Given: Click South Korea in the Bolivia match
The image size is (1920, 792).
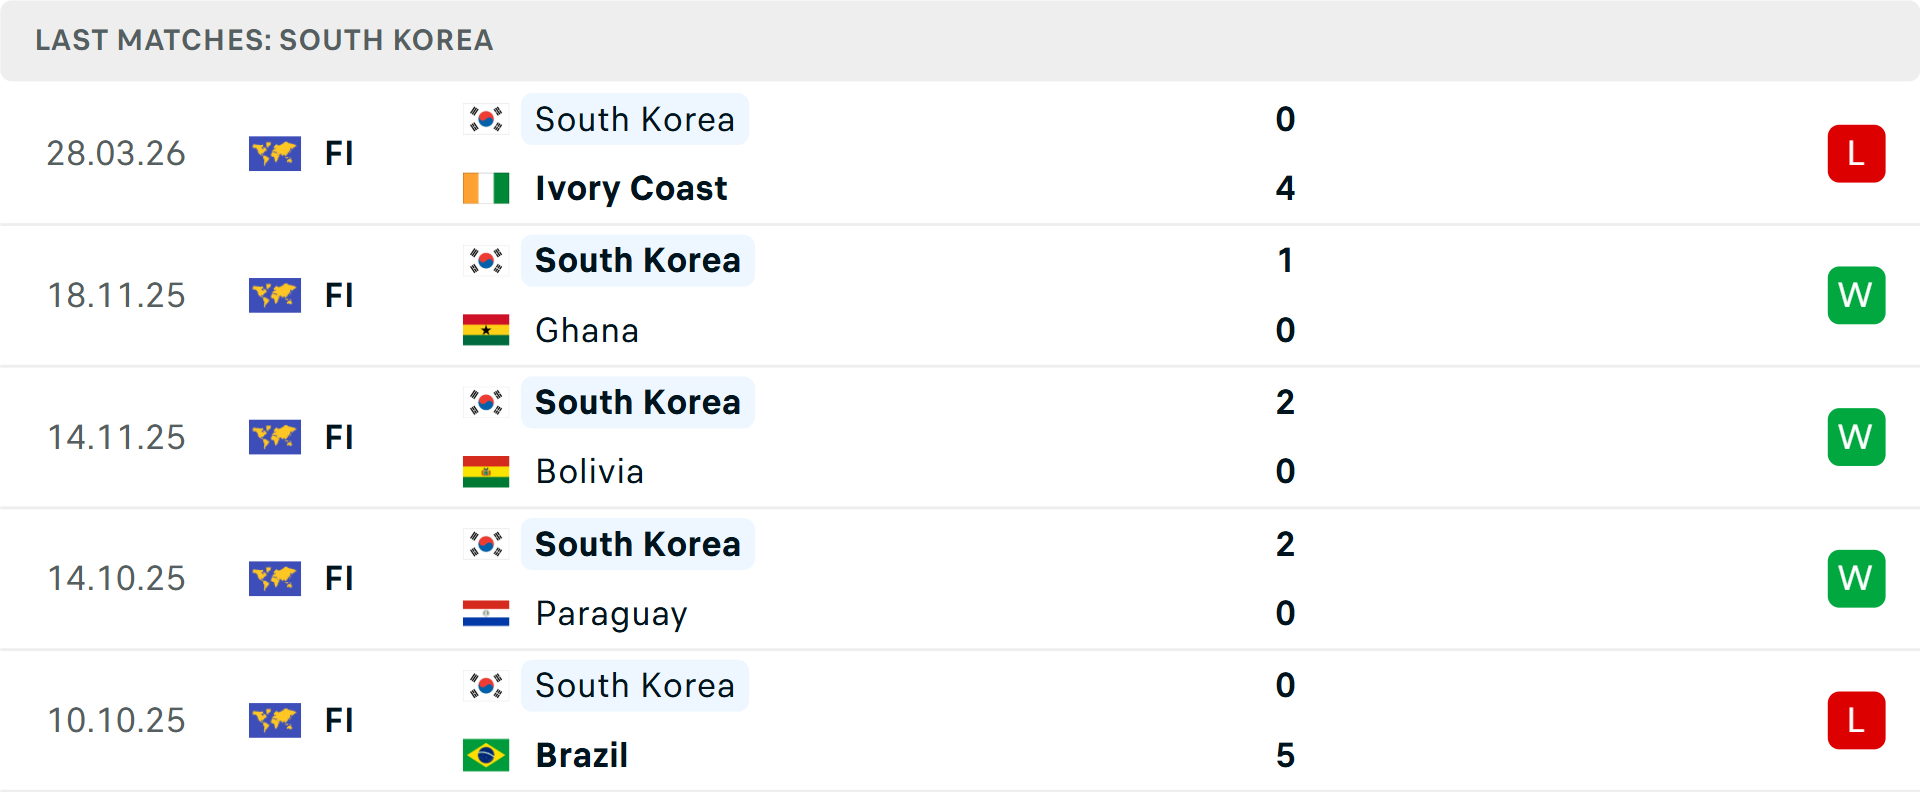Looking at the screenshot, I should (637, 402).
